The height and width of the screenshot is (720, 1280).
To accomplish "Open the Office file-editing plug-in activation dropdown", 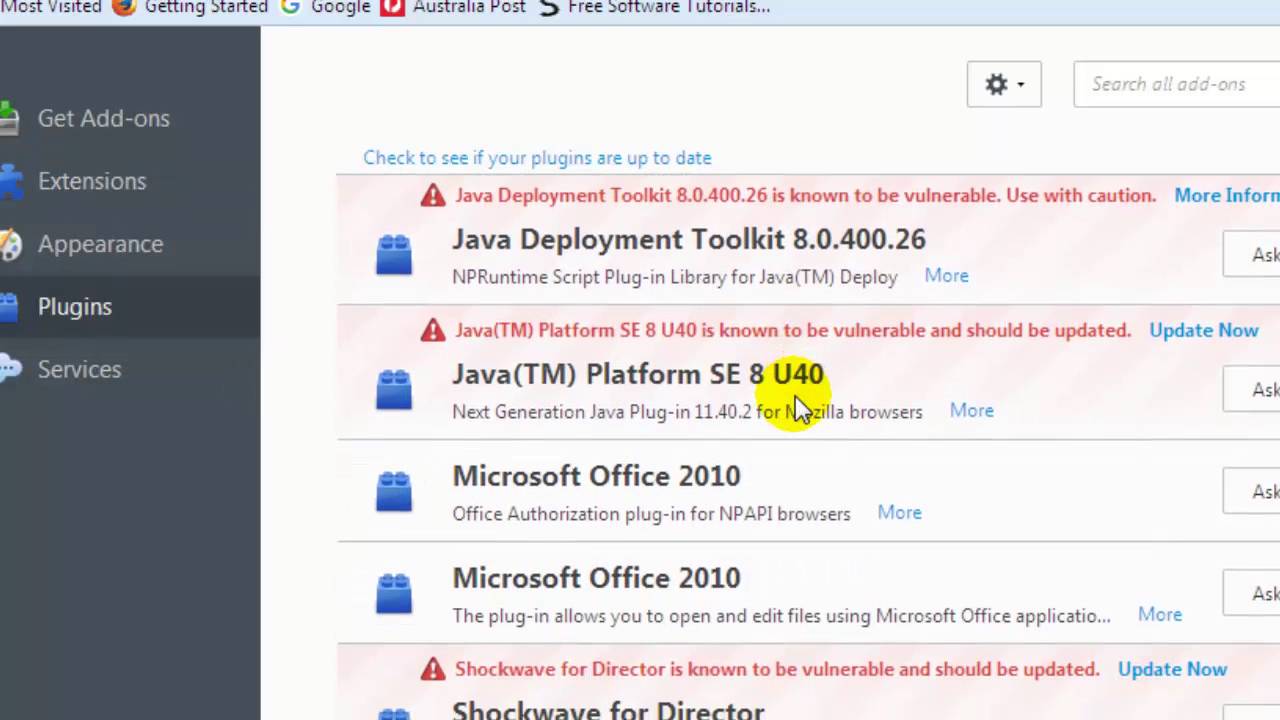I will pos(1252,593).
